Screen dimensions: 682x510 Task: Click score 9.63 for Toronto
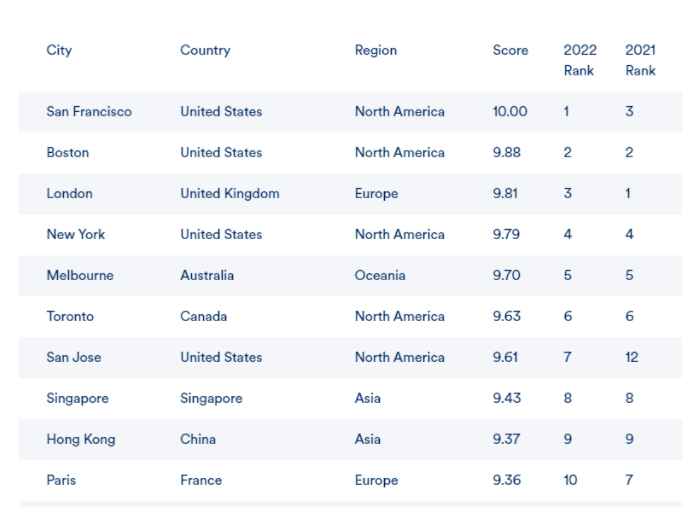click(x=507, y=316)
